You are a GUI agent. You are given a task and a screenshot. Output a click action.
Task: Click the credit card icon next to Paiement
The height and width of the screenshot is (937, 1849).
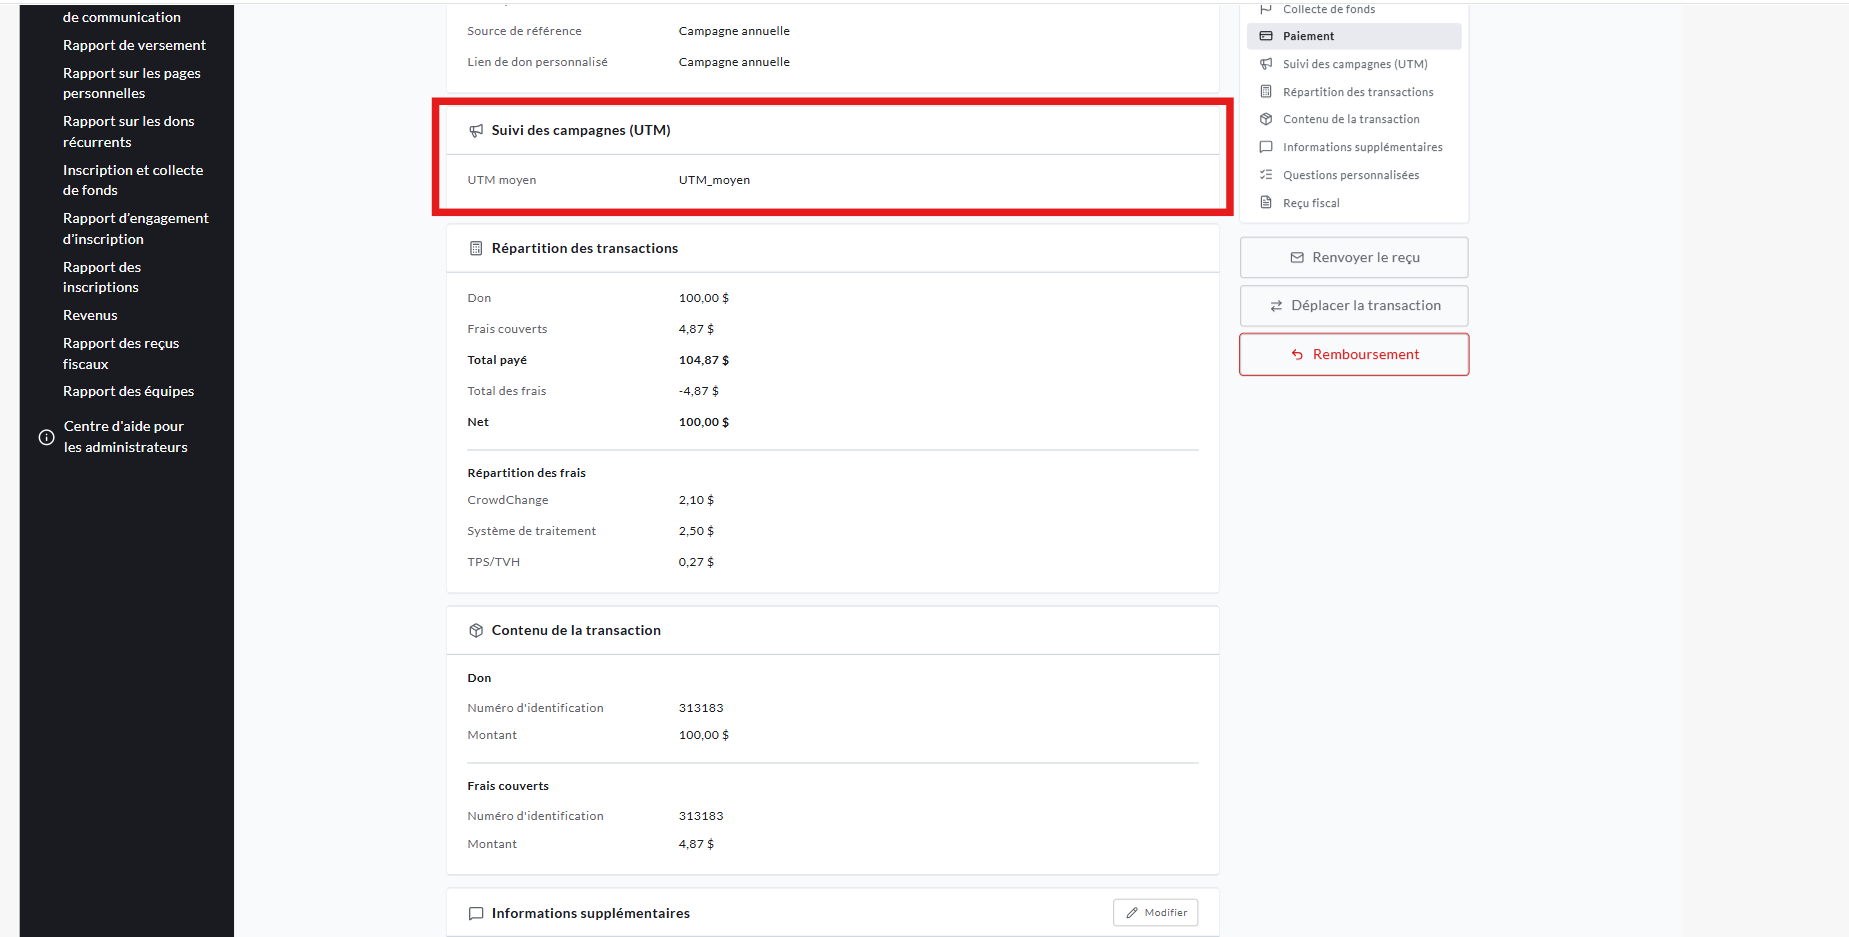(x=1266, y=36)
